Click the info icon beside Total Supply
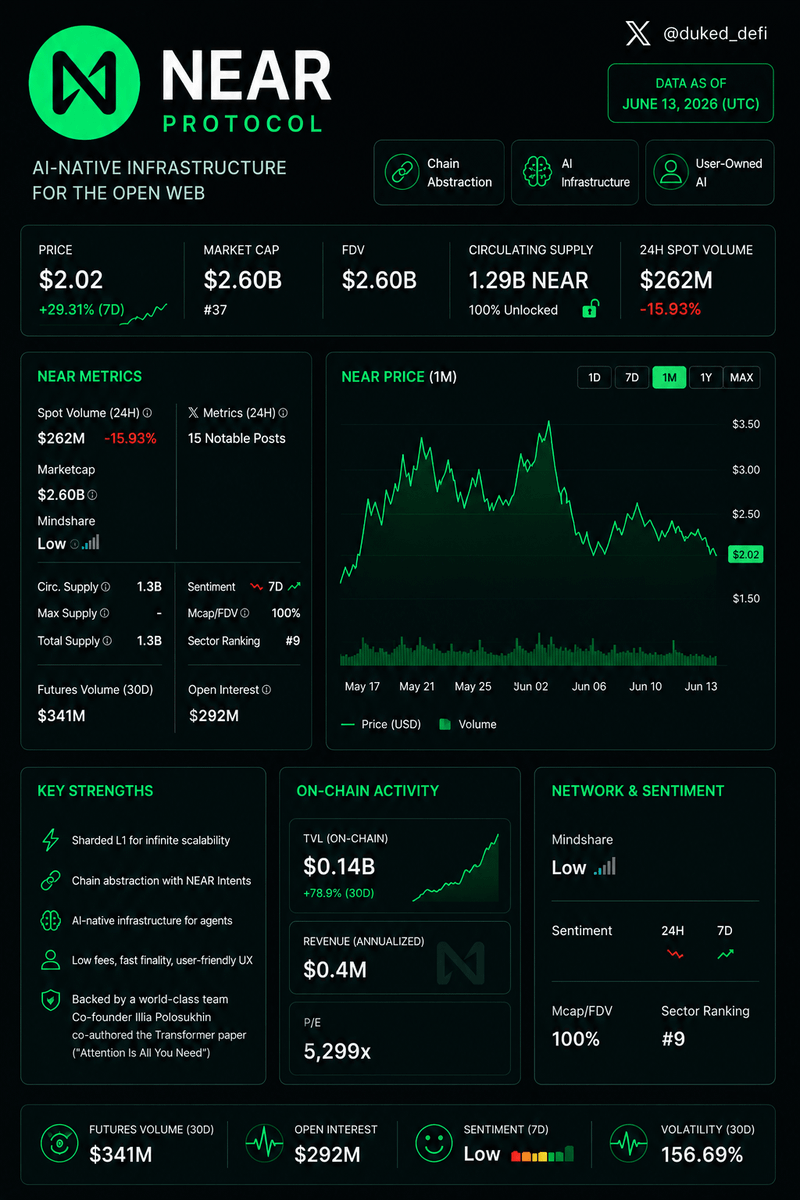 (x=107, y=641)
